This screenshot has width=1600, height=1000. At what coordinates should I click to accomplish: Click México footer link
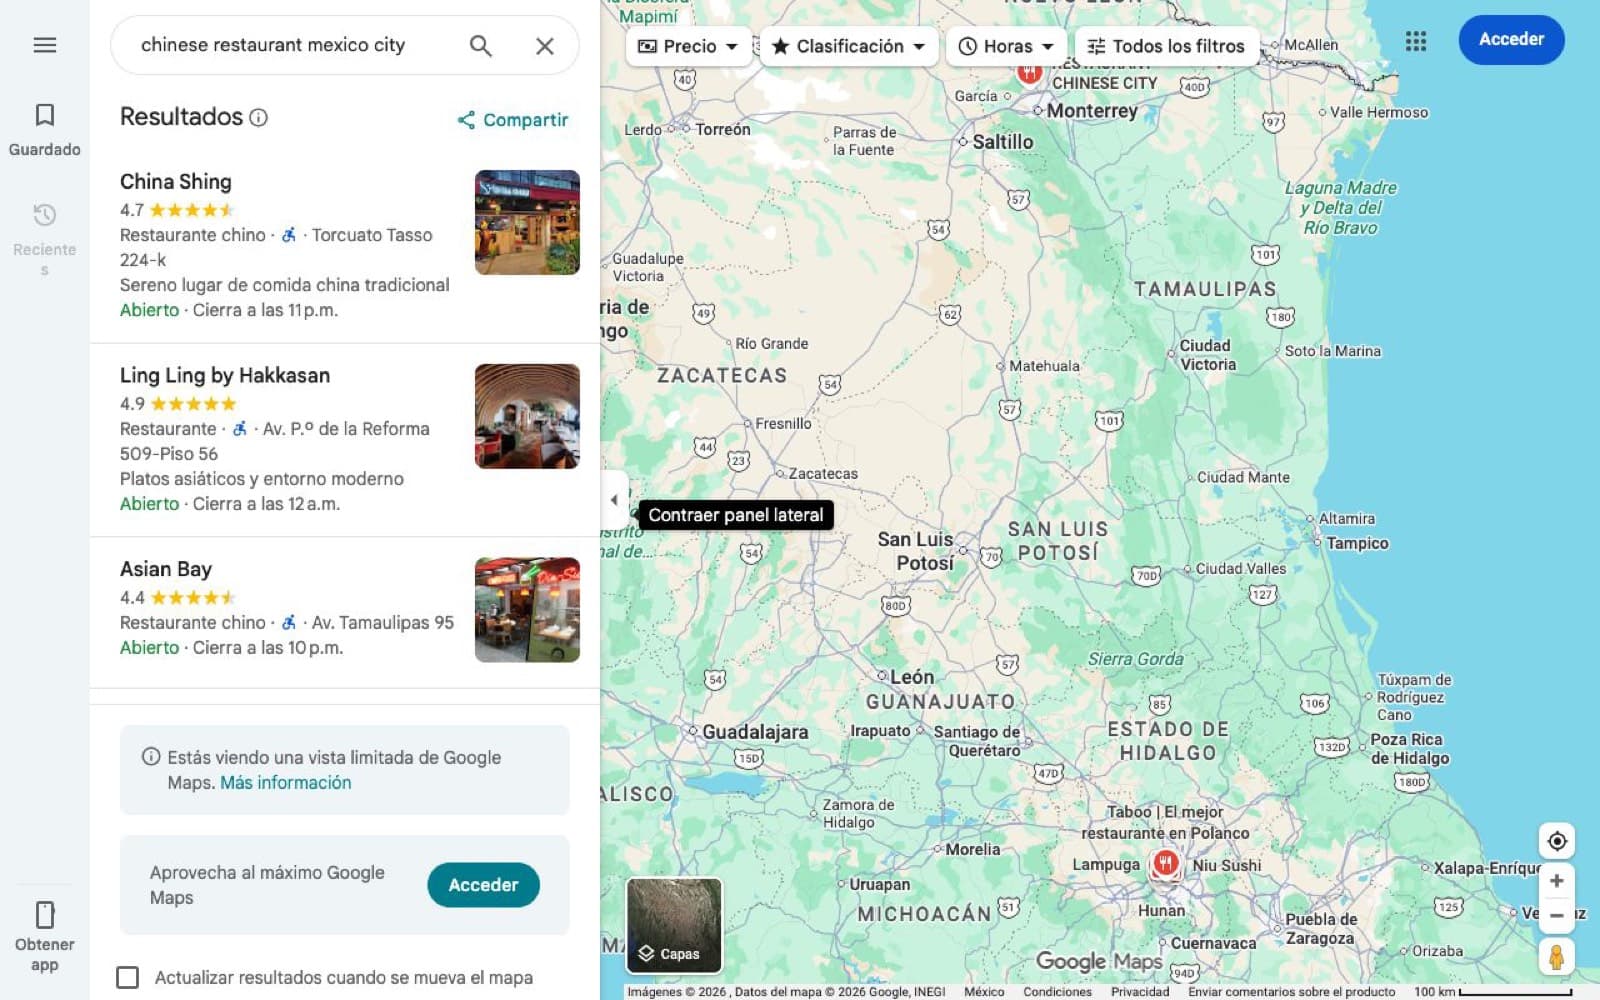pyautogui.click(x=984, y=992)
